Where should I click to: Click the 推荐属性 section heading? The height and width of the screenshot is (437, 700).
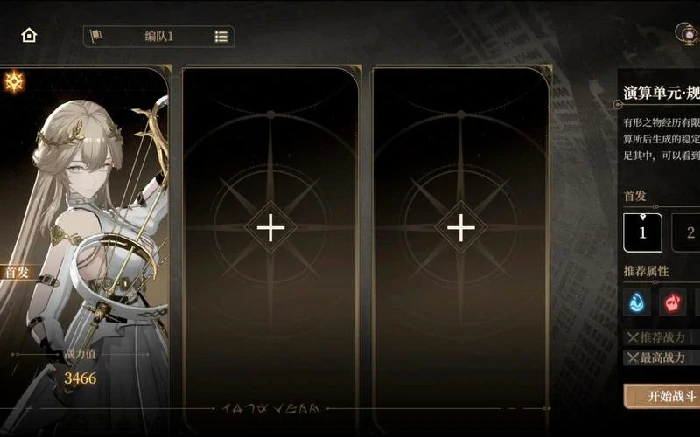click(646, 271)
